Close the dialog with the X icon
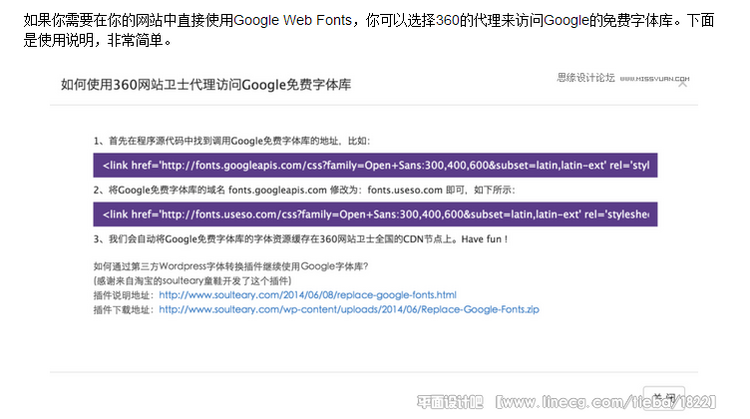This screenshot has width=750, height=419. [683, 84]
